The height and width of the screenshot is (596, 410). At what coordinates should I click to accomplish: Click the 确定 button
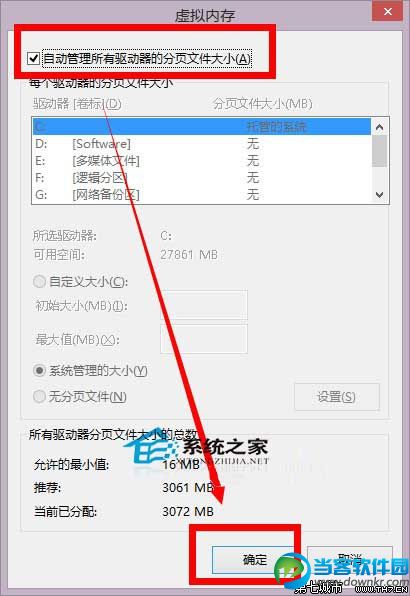tap(254, 560)
